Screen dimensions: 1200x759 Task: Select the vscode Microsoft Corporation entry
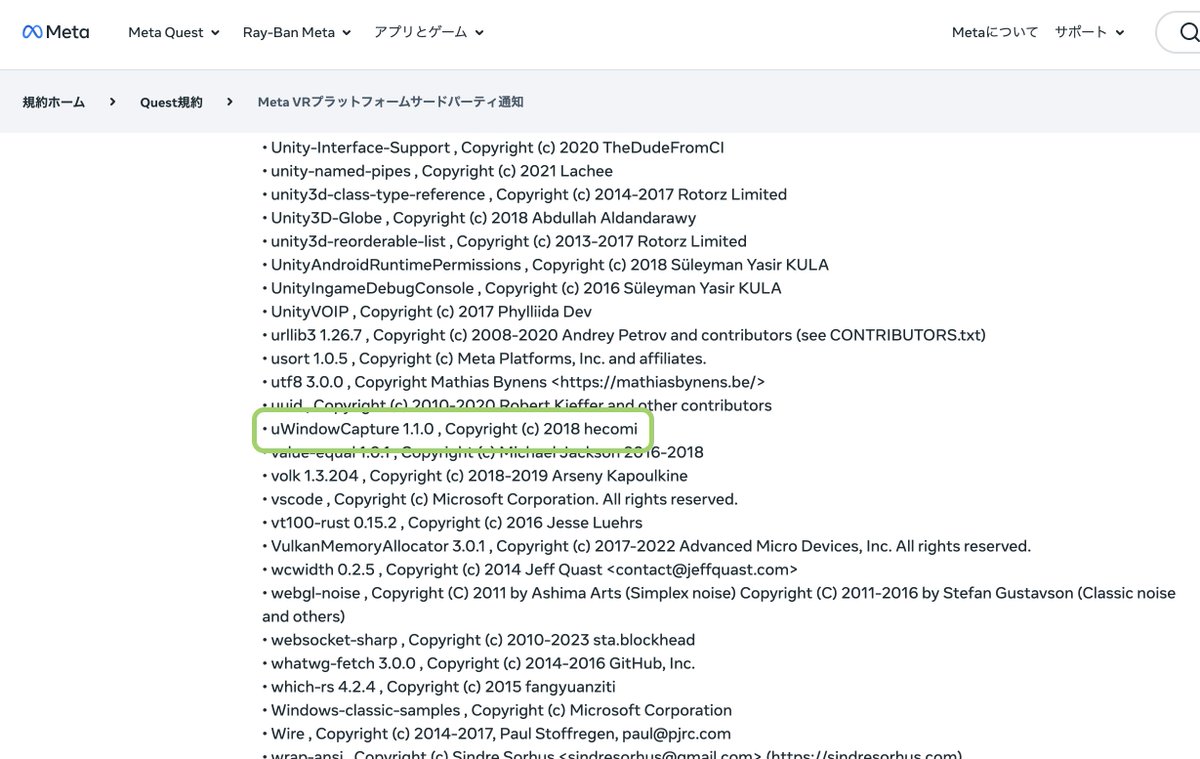pyautogui.click(x=500, y=499)
